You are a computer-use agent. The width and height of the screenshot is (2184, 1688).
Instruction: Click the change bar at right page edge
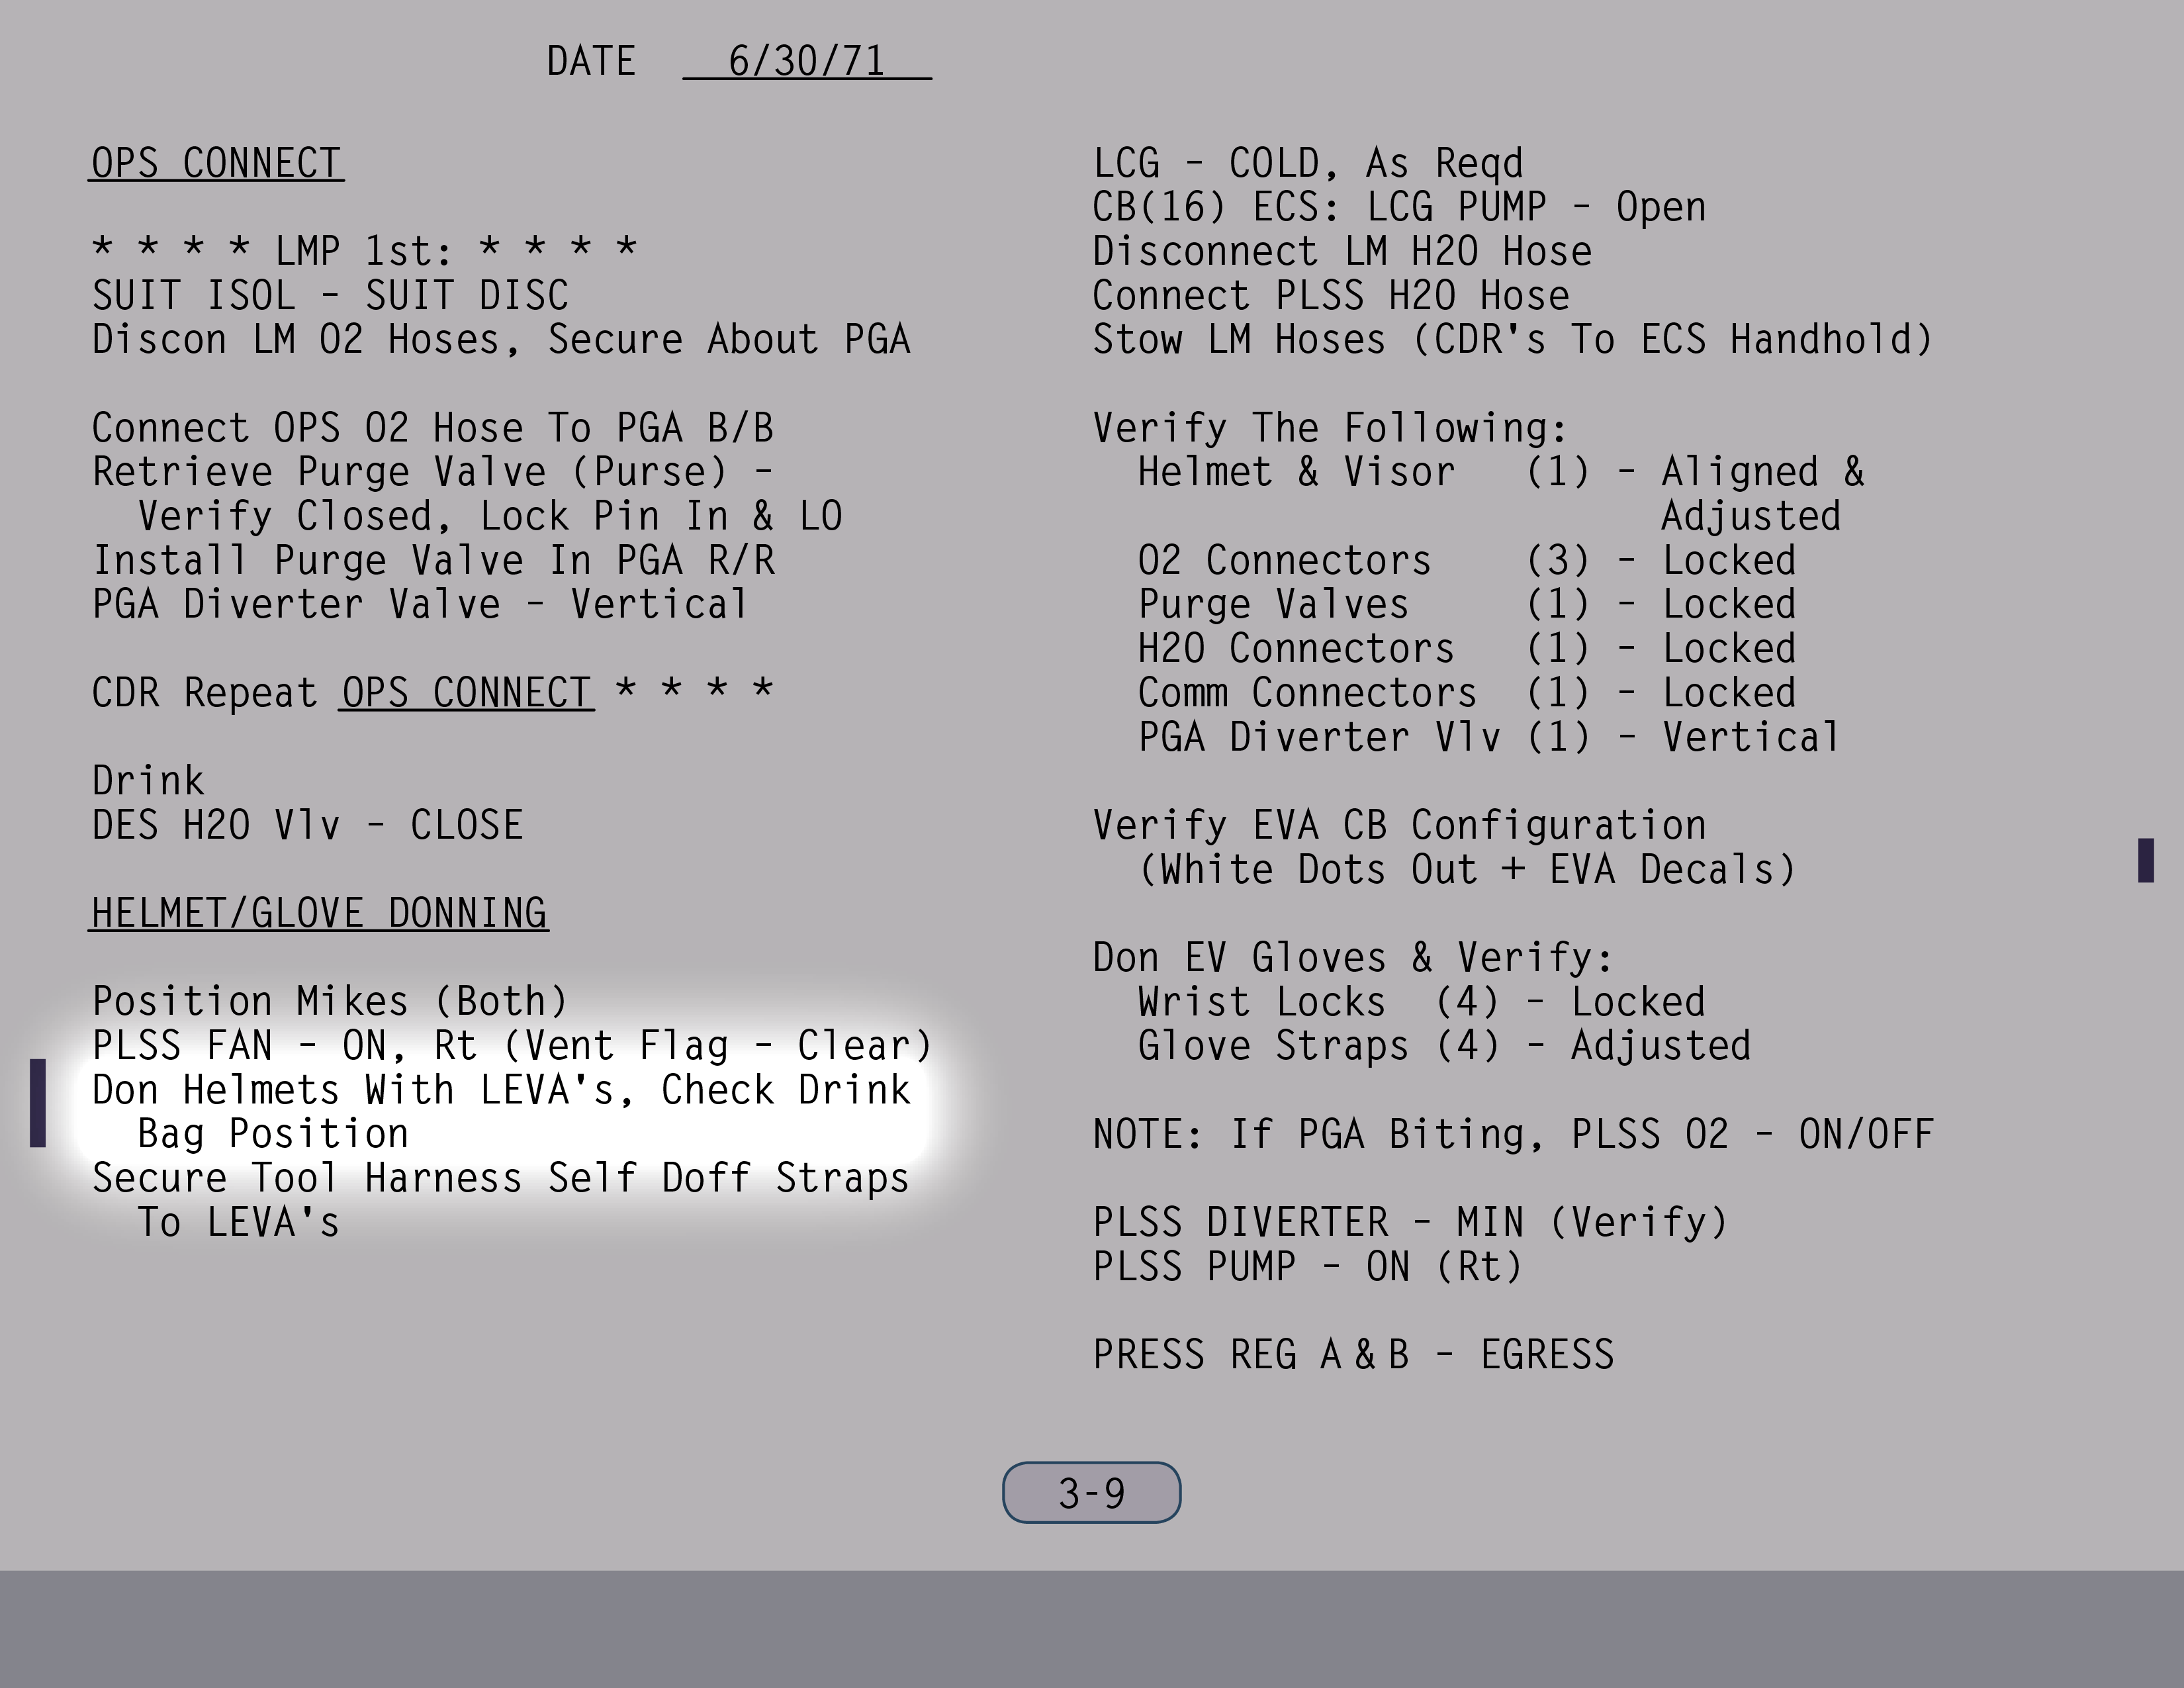2145,860
